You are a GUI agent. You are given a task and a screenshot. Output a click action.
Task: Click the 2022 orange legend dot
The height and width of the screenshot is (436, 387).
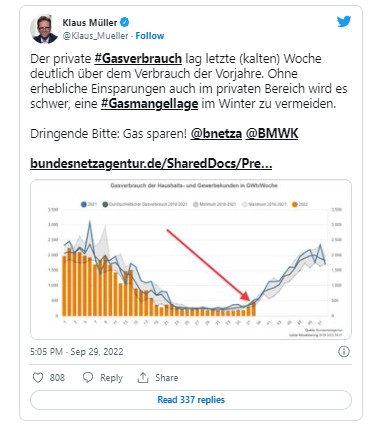pos(294,204)
